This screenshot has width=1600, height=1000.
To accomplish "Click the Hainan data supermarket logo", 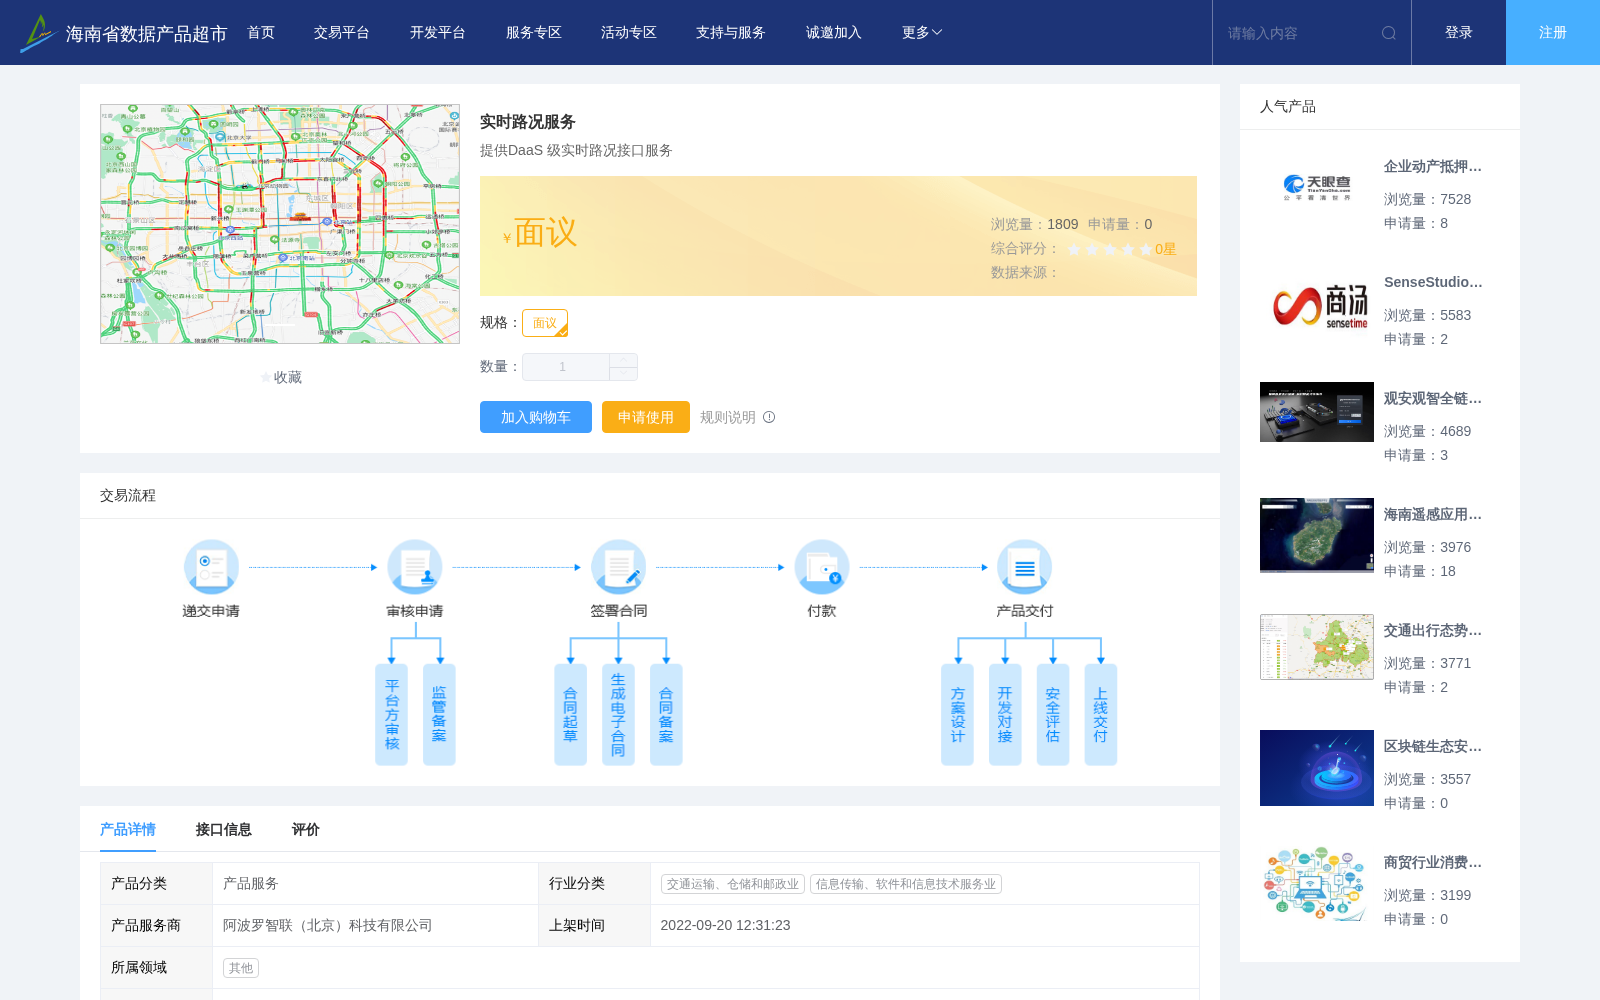I will pyautogui.click(x=38, y=33).
